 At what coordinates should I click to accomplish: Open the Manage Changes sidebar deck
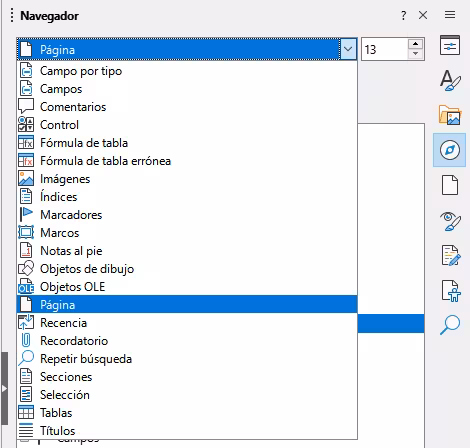click(451, 256)
